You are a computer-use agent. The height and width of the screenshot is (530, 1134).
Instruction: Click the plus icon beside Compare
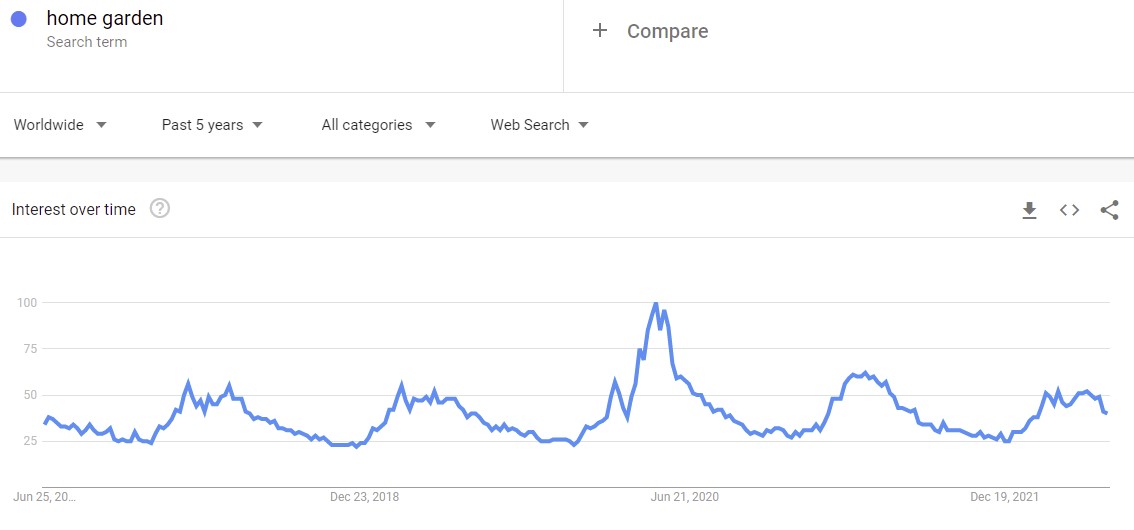(600, 31)
